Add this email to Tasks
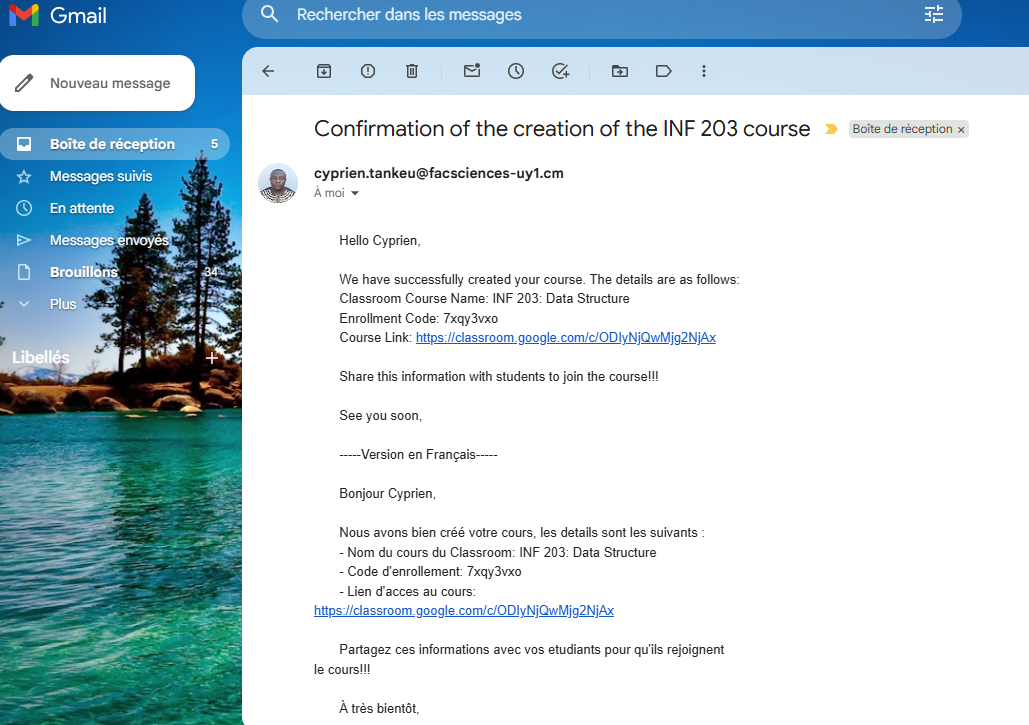Image resolution: width=1029 pixels, height=725 pixels. (x=560, y=71)
